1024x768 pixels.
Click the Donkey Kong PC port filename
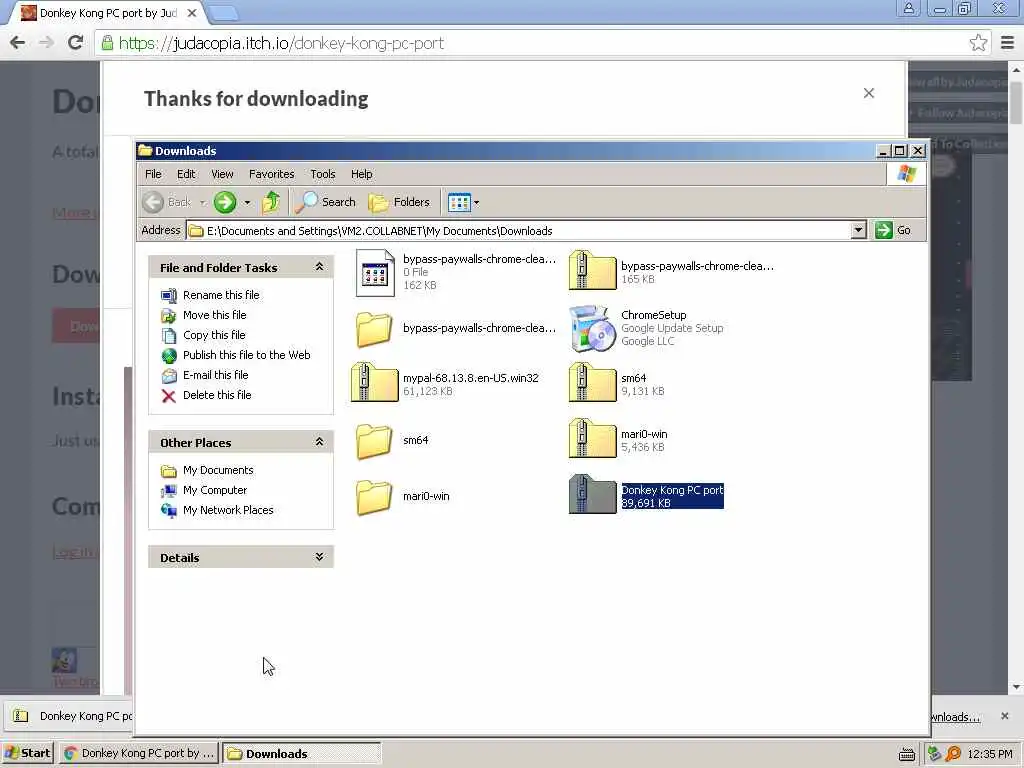coord(672,490)
